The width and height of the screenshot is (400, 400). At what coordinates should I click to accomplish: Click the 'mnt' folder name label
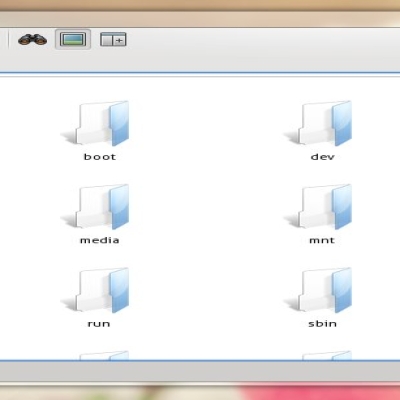322,240
